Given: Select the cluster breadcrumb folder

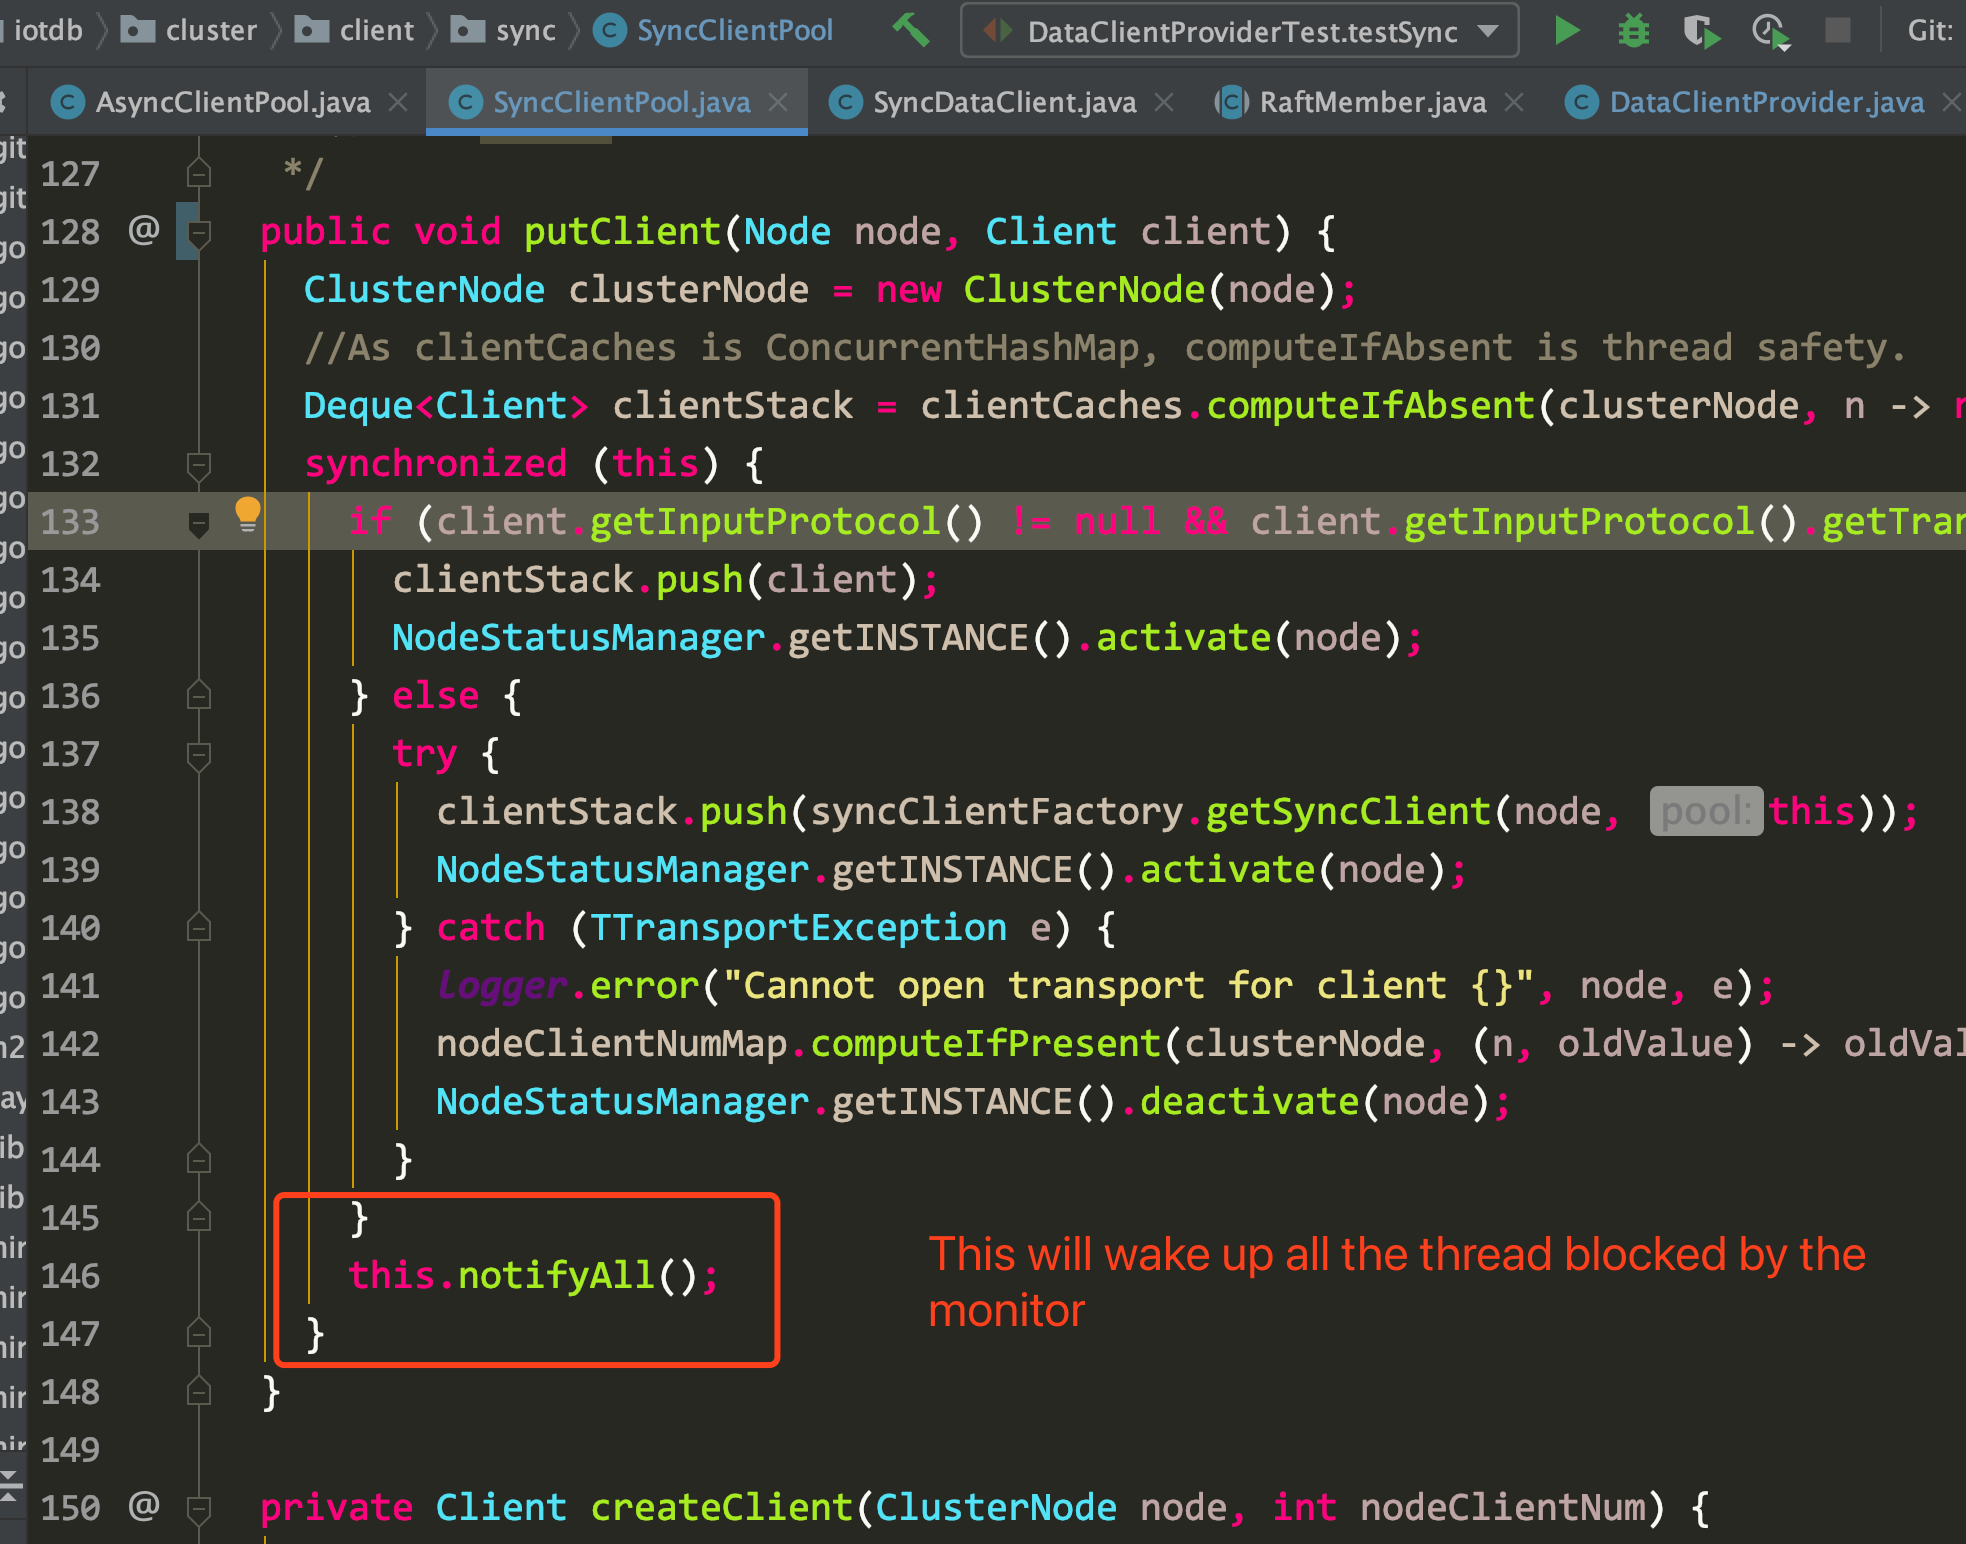Looking at the screenshot, I should [x=189, y=30].
